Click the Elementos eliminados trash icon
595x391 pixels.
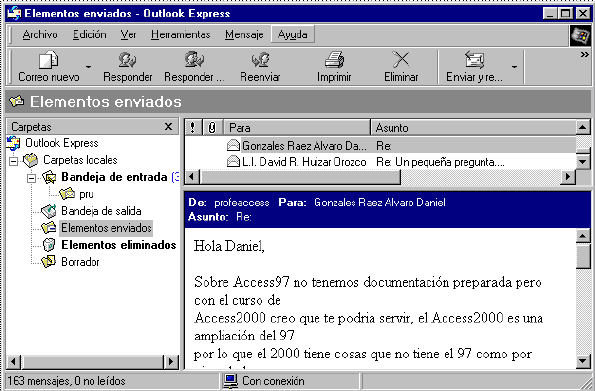coord(49,245)
